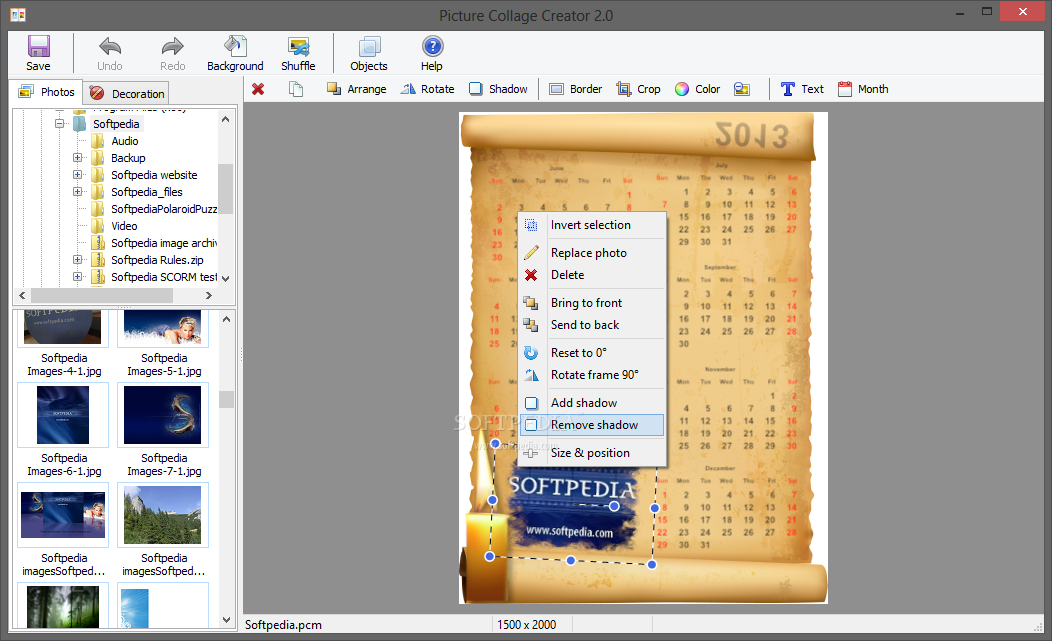
Task: Open the Arrange tool
Action: (356, 89)
